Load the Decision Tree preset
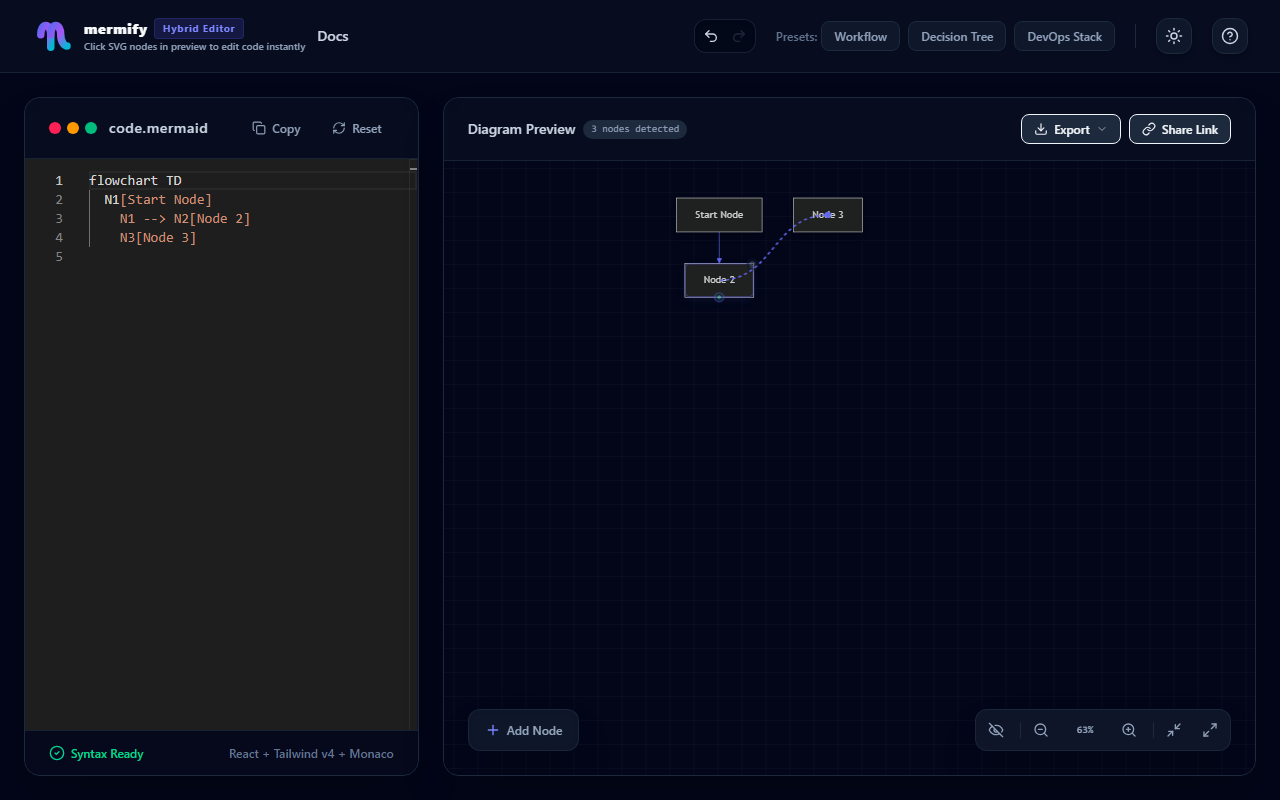This screenshot has width=1280, height=800. tap(957, 36)
